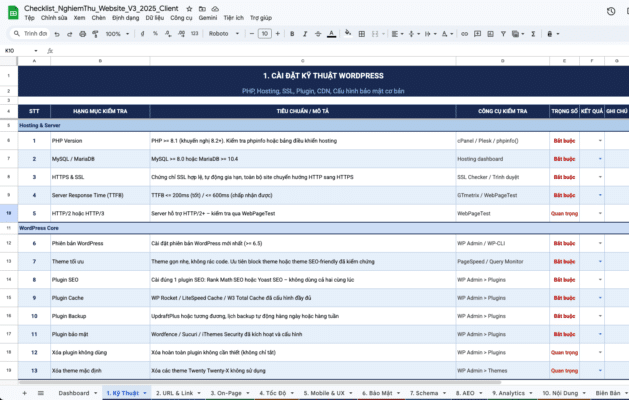Click increase decimal places icon
Viewport: 629px width, 400px height.
[181, 34]
